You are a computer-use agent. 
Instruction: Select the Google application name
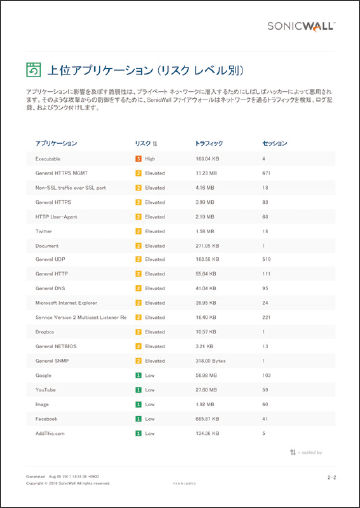pyautogui.click(x=43, y=375)
